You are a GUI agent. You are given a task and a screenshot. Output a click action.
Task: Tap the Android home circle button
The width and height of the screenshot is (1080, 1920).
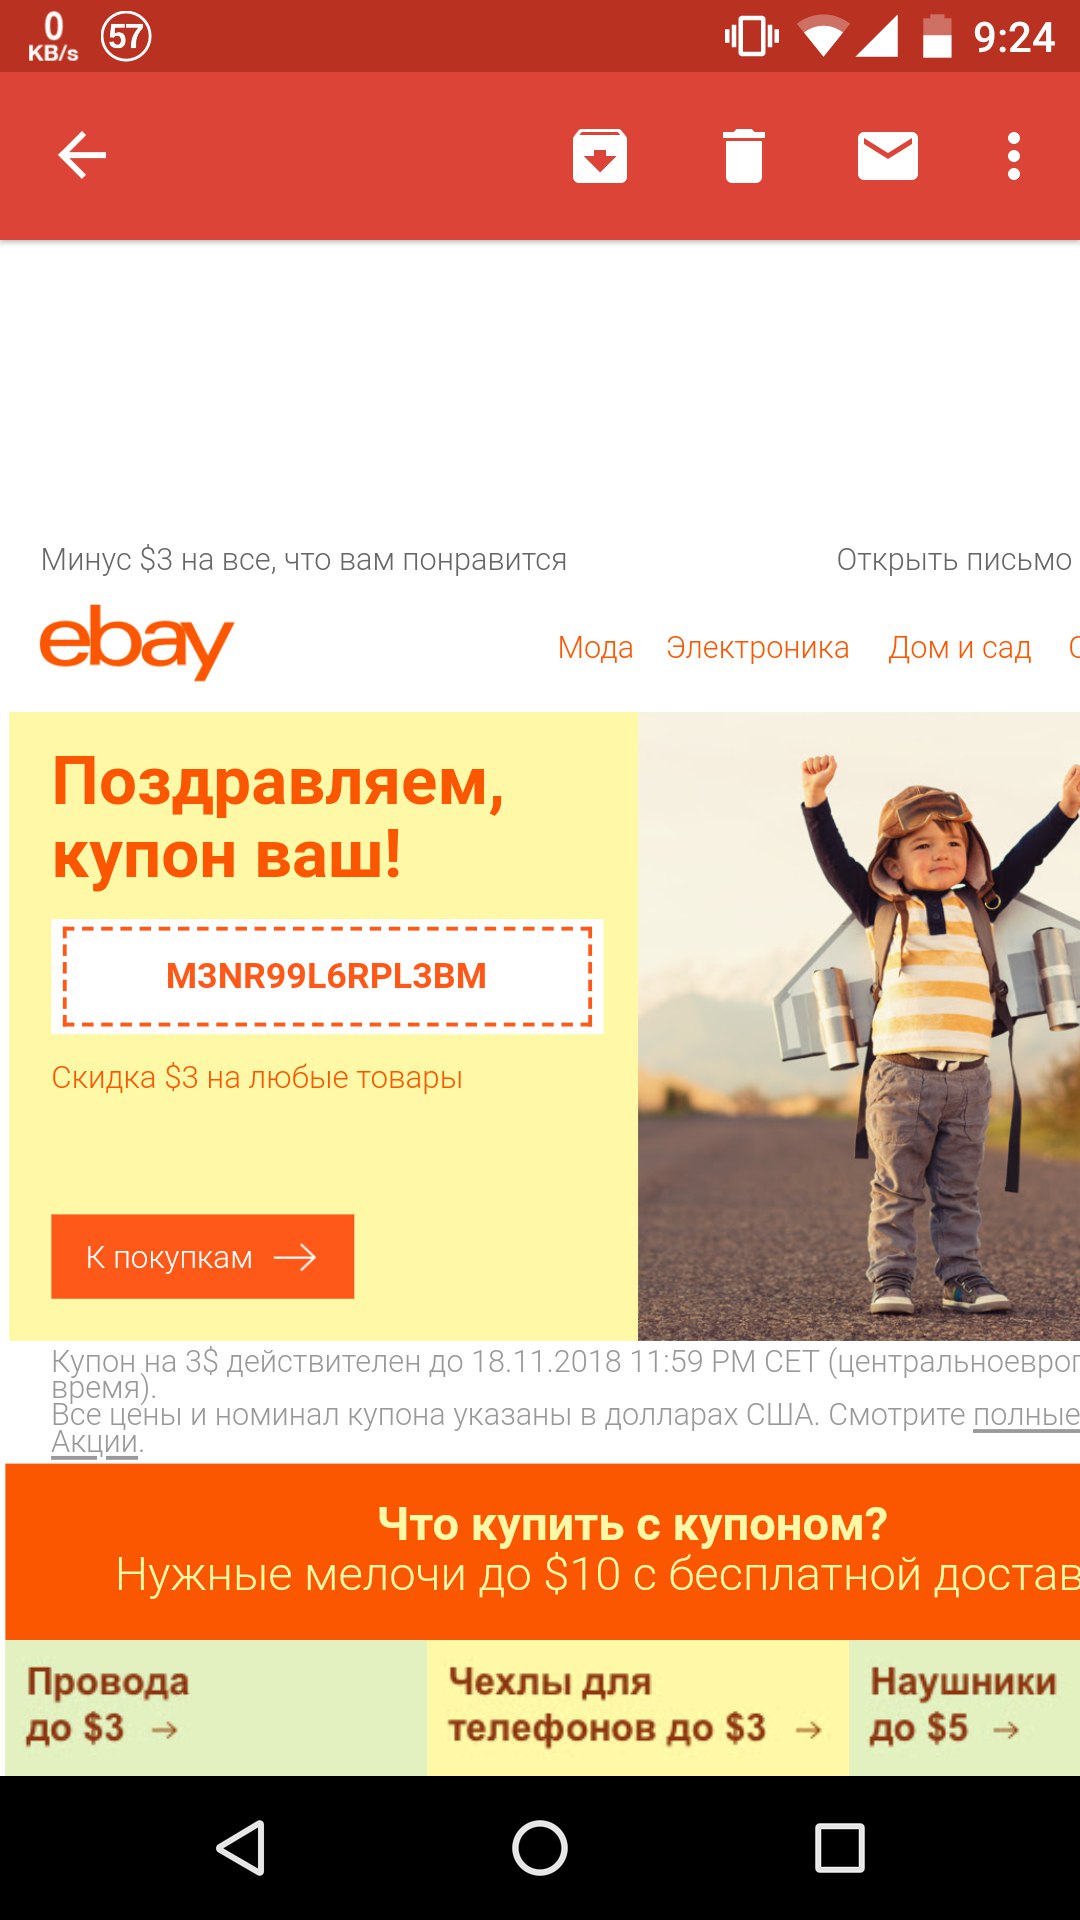(540, 1847)
